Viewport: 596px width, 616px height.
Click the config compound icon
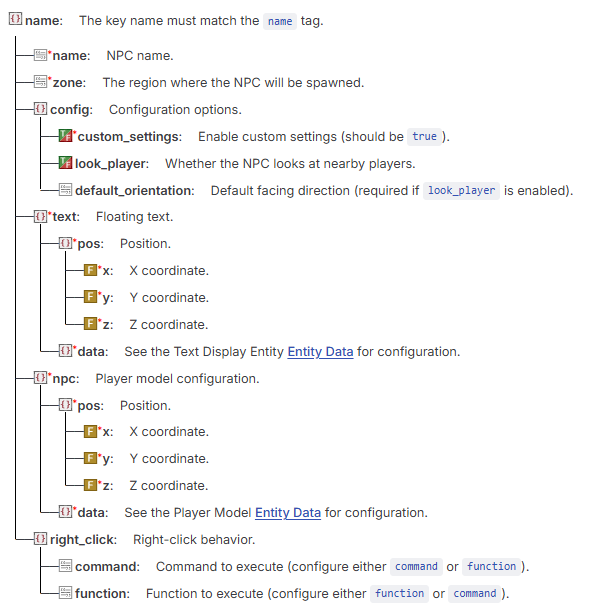40,109
